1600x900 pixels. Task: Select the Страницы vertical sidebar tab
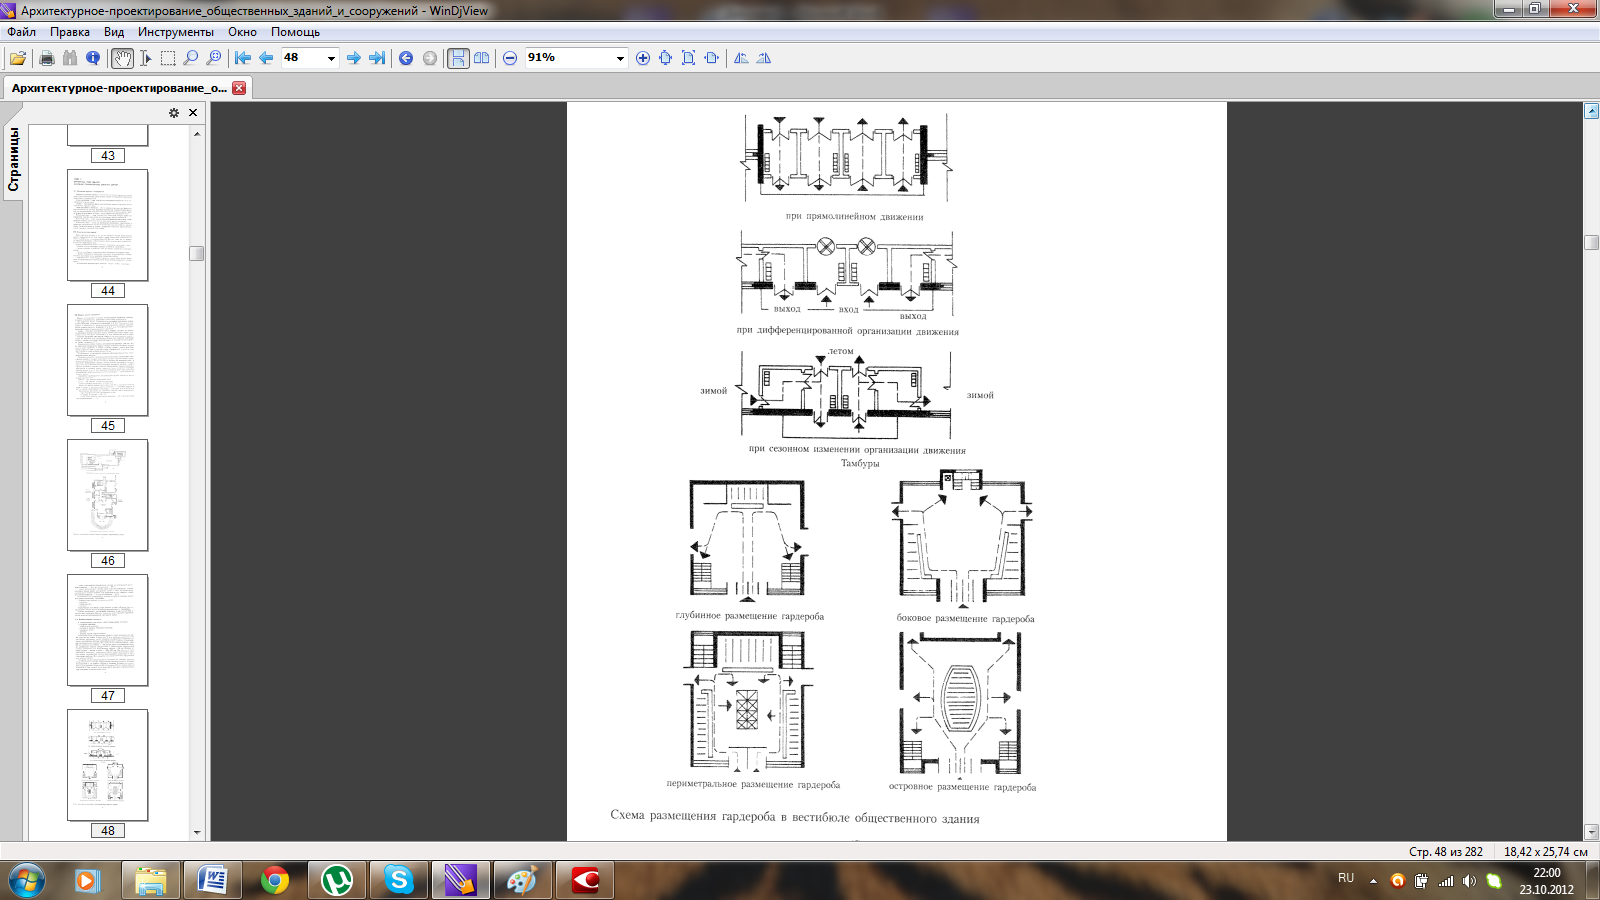[x=13, y=160]
